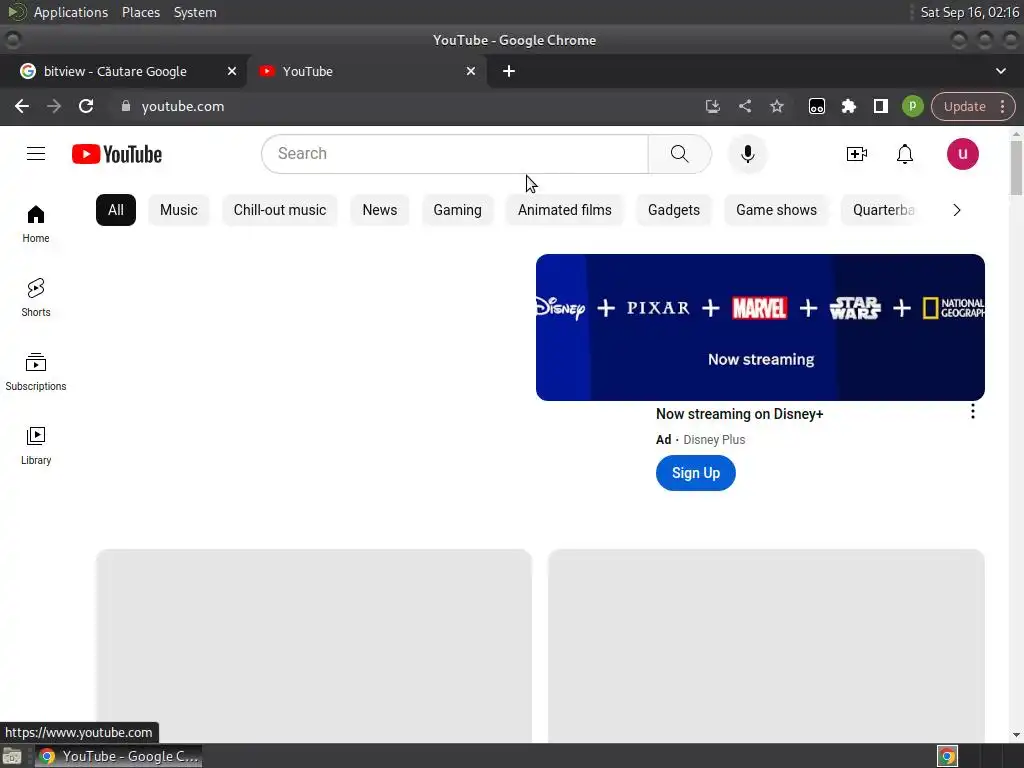Go back with the browser back arrow

(22, 106)
